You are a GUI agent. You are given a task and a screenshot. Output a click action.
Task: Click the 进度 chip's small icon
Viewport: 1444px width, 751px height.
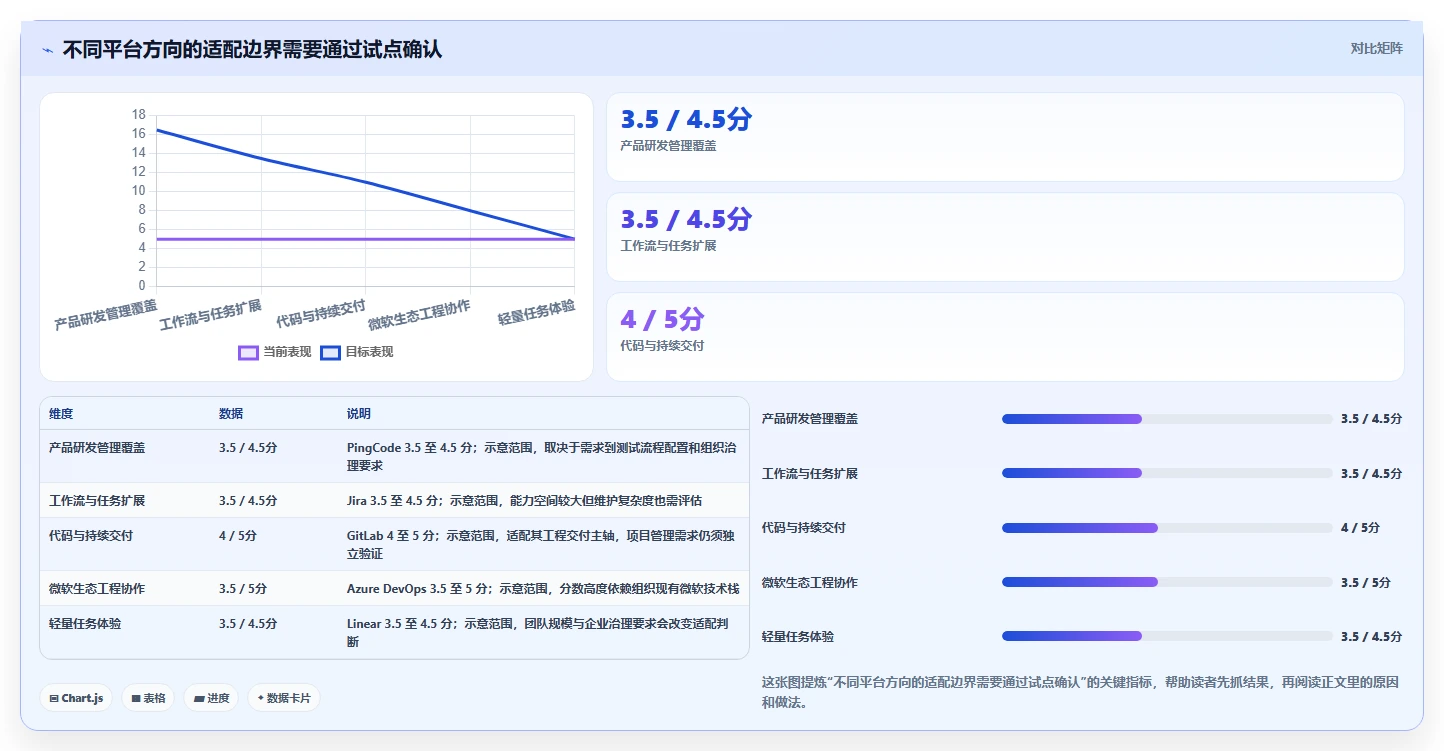[198, 698]
